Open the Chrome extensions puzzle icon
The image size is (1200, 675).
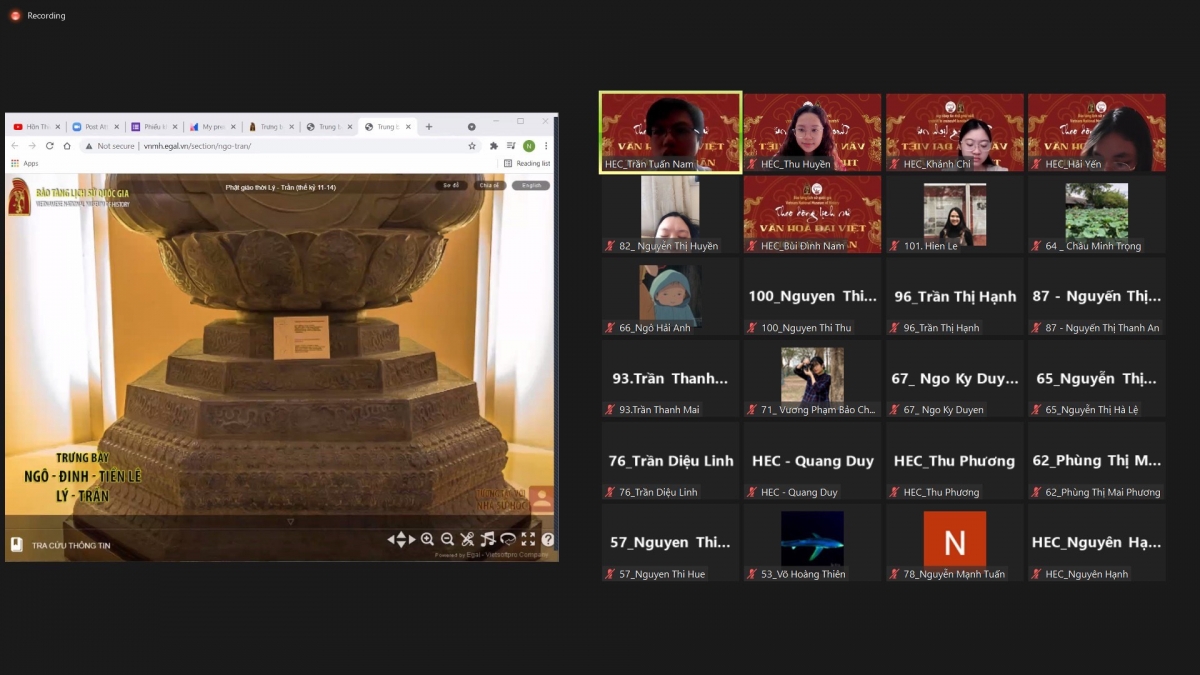494,146
